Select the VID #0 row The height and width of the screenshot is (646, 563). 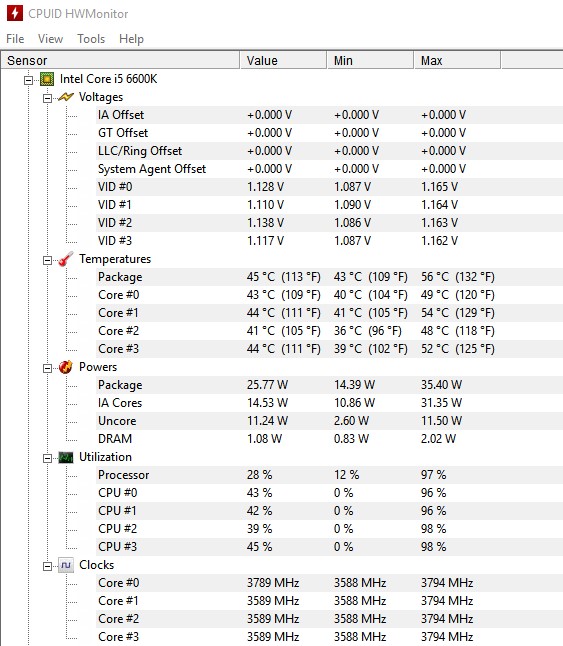point(329,187)
